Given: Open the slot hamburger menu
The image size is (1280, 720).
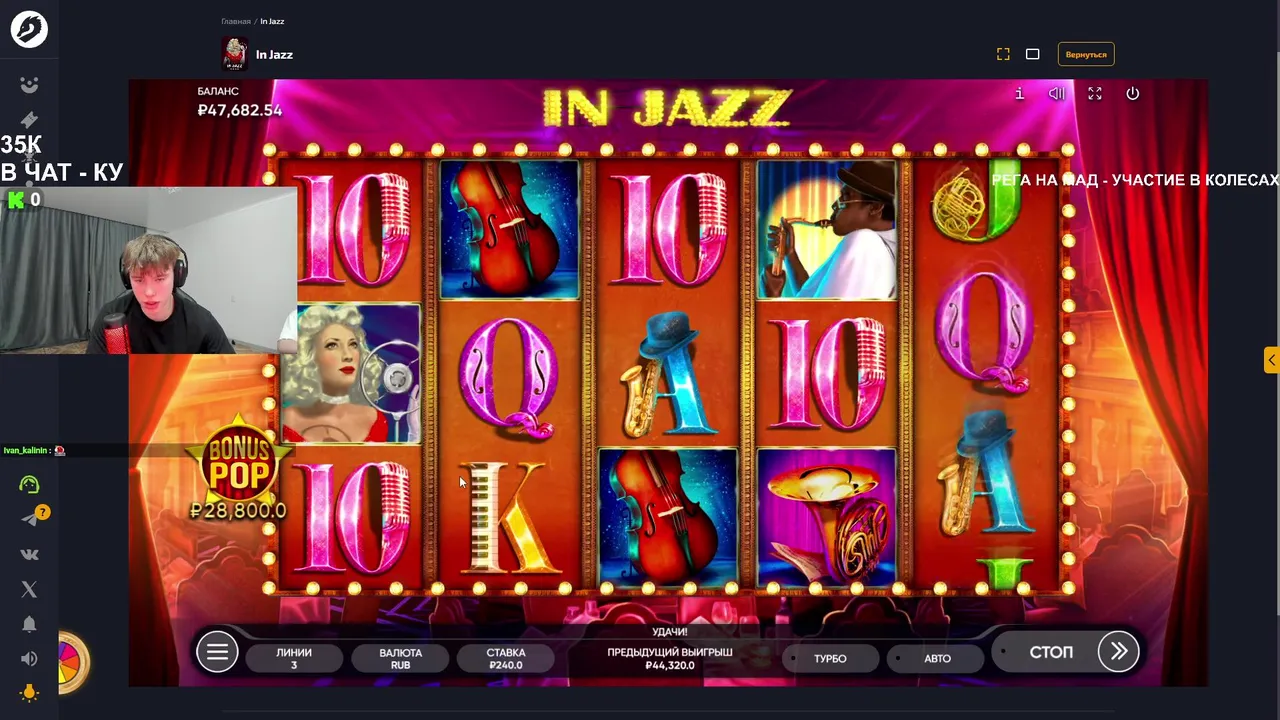Looking at the screenshot, I should pyautogui.click(x=217, y=653).
